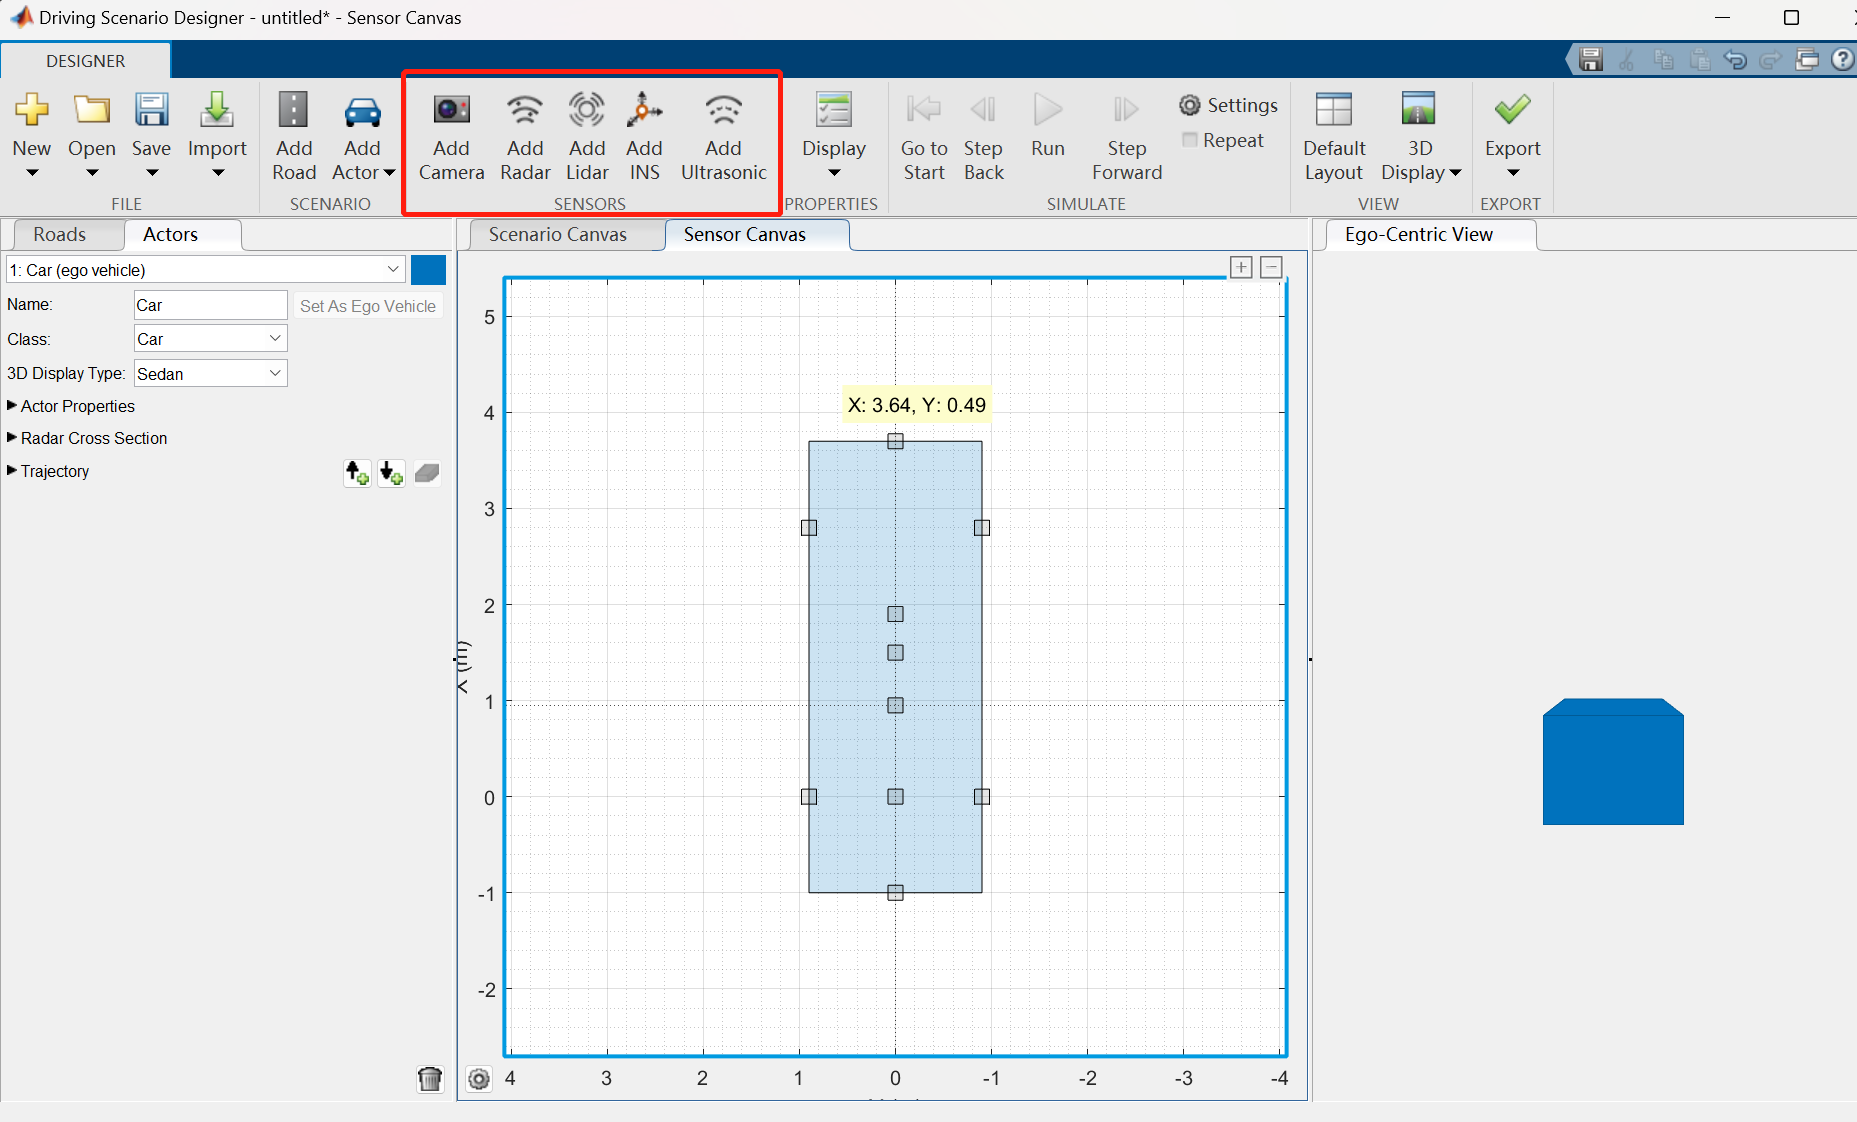Delete actor with trash can icon

[x=430, y=1079]
